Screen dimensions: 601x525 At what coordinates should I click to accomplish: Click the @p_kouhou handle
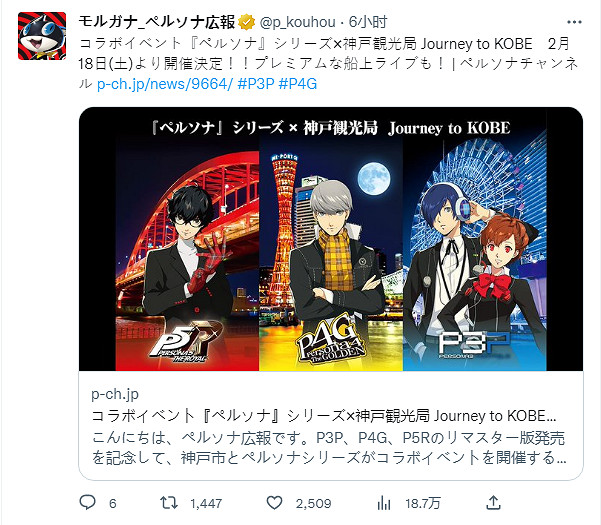pos(298,22)
